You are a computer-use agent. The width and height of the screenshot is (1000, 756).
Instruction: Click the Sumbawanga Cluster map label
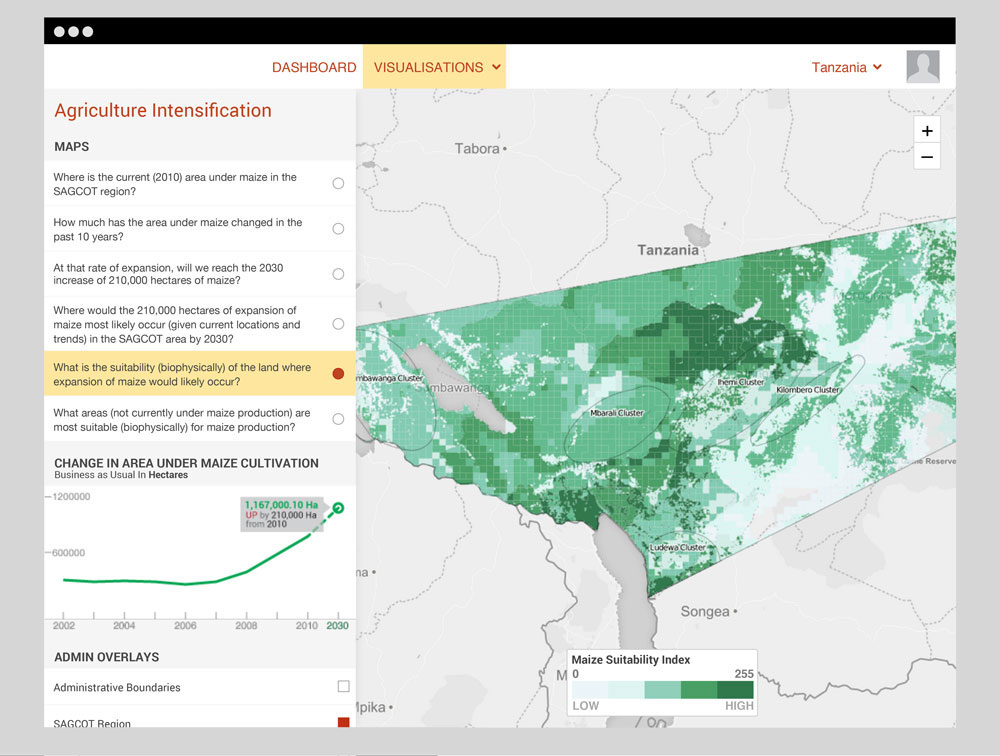pos(390,378)
